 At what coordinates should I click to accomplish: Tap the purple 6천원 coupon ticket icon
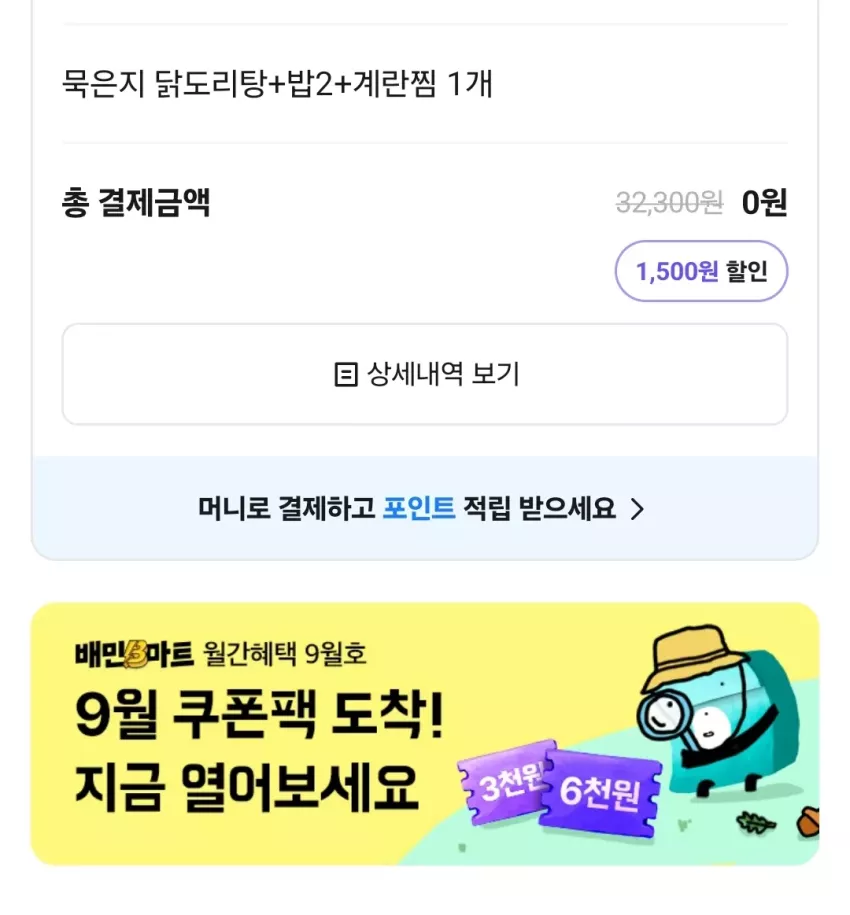600,792
